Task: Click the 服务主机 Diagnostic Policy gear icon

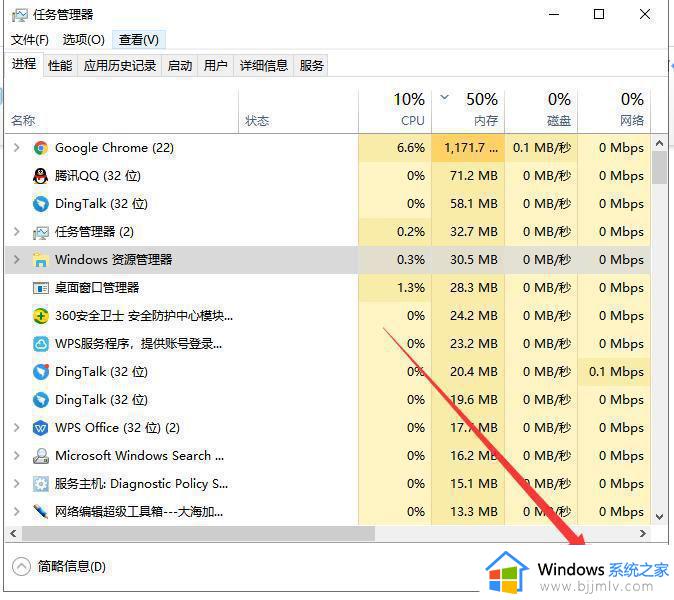Action: point(40,484)
